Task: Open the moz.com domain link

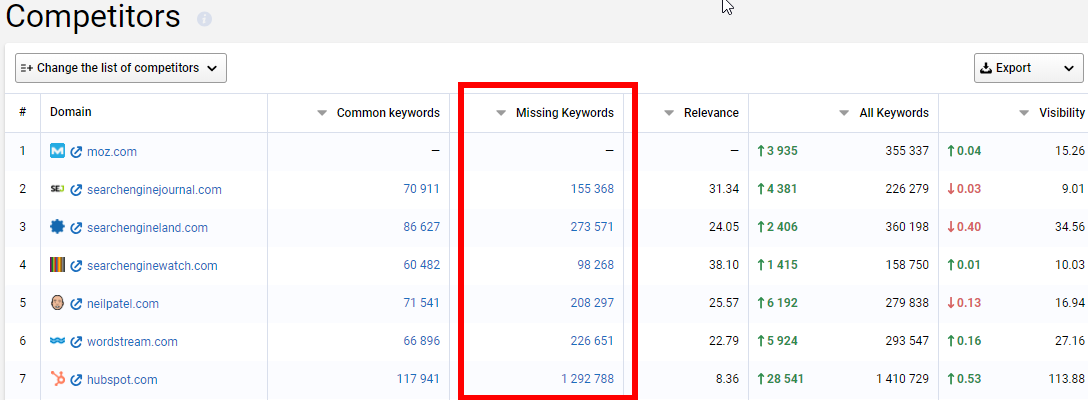Action: tap(111, 152)
